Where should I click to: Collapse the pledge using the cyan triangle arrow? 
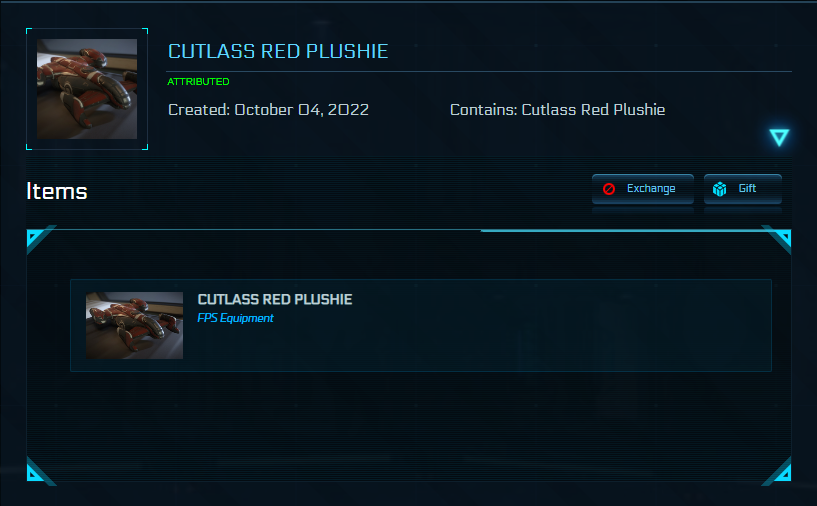[x=779, y=138]
